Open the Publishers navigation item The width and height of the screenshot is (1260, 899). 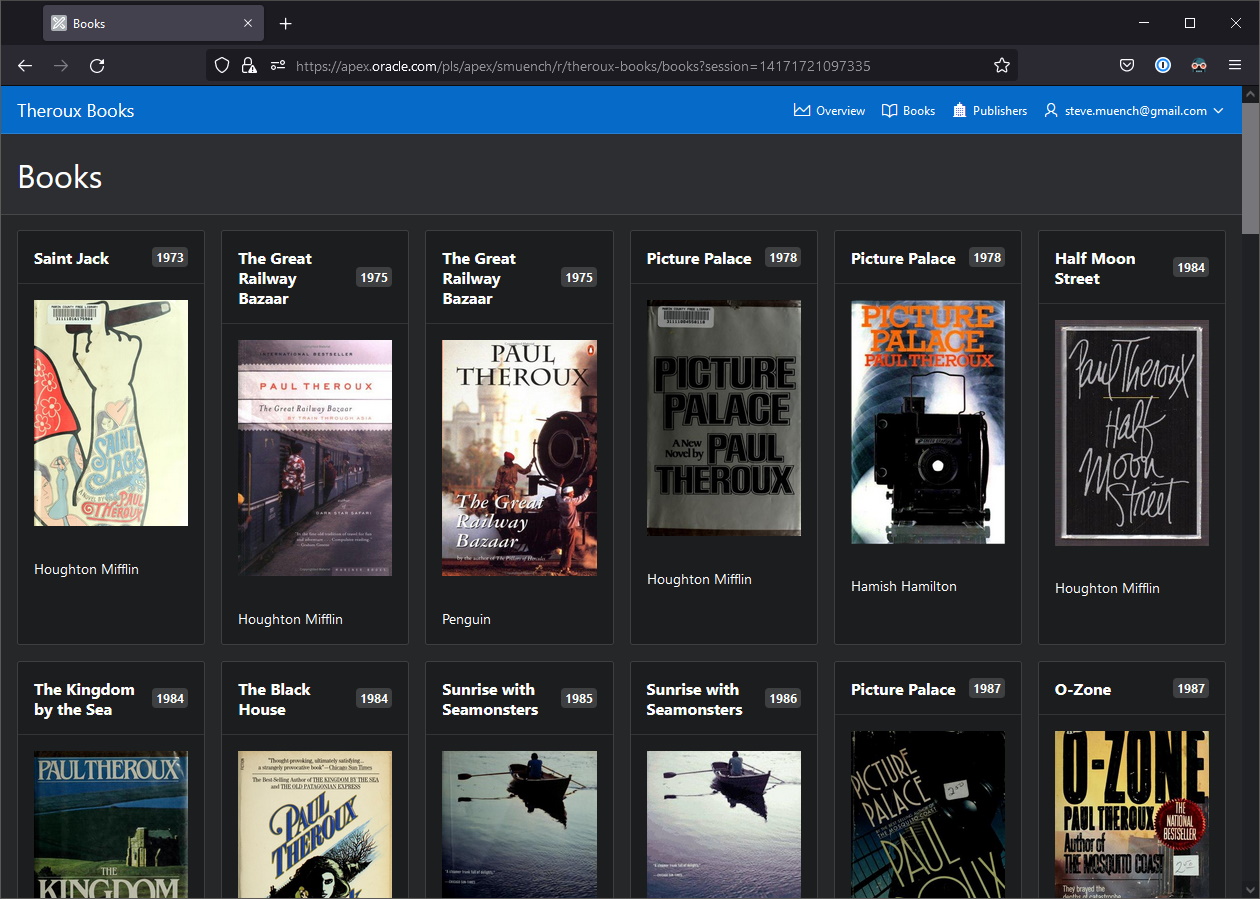[x=989, y=111]
